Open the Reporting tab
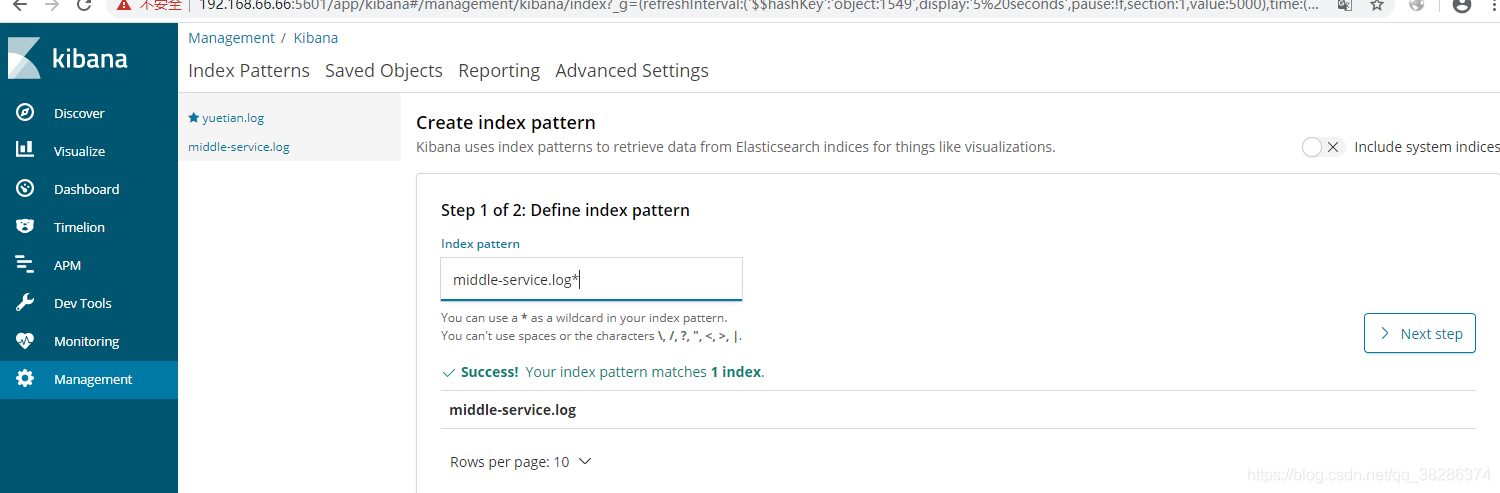 [499, 71]
